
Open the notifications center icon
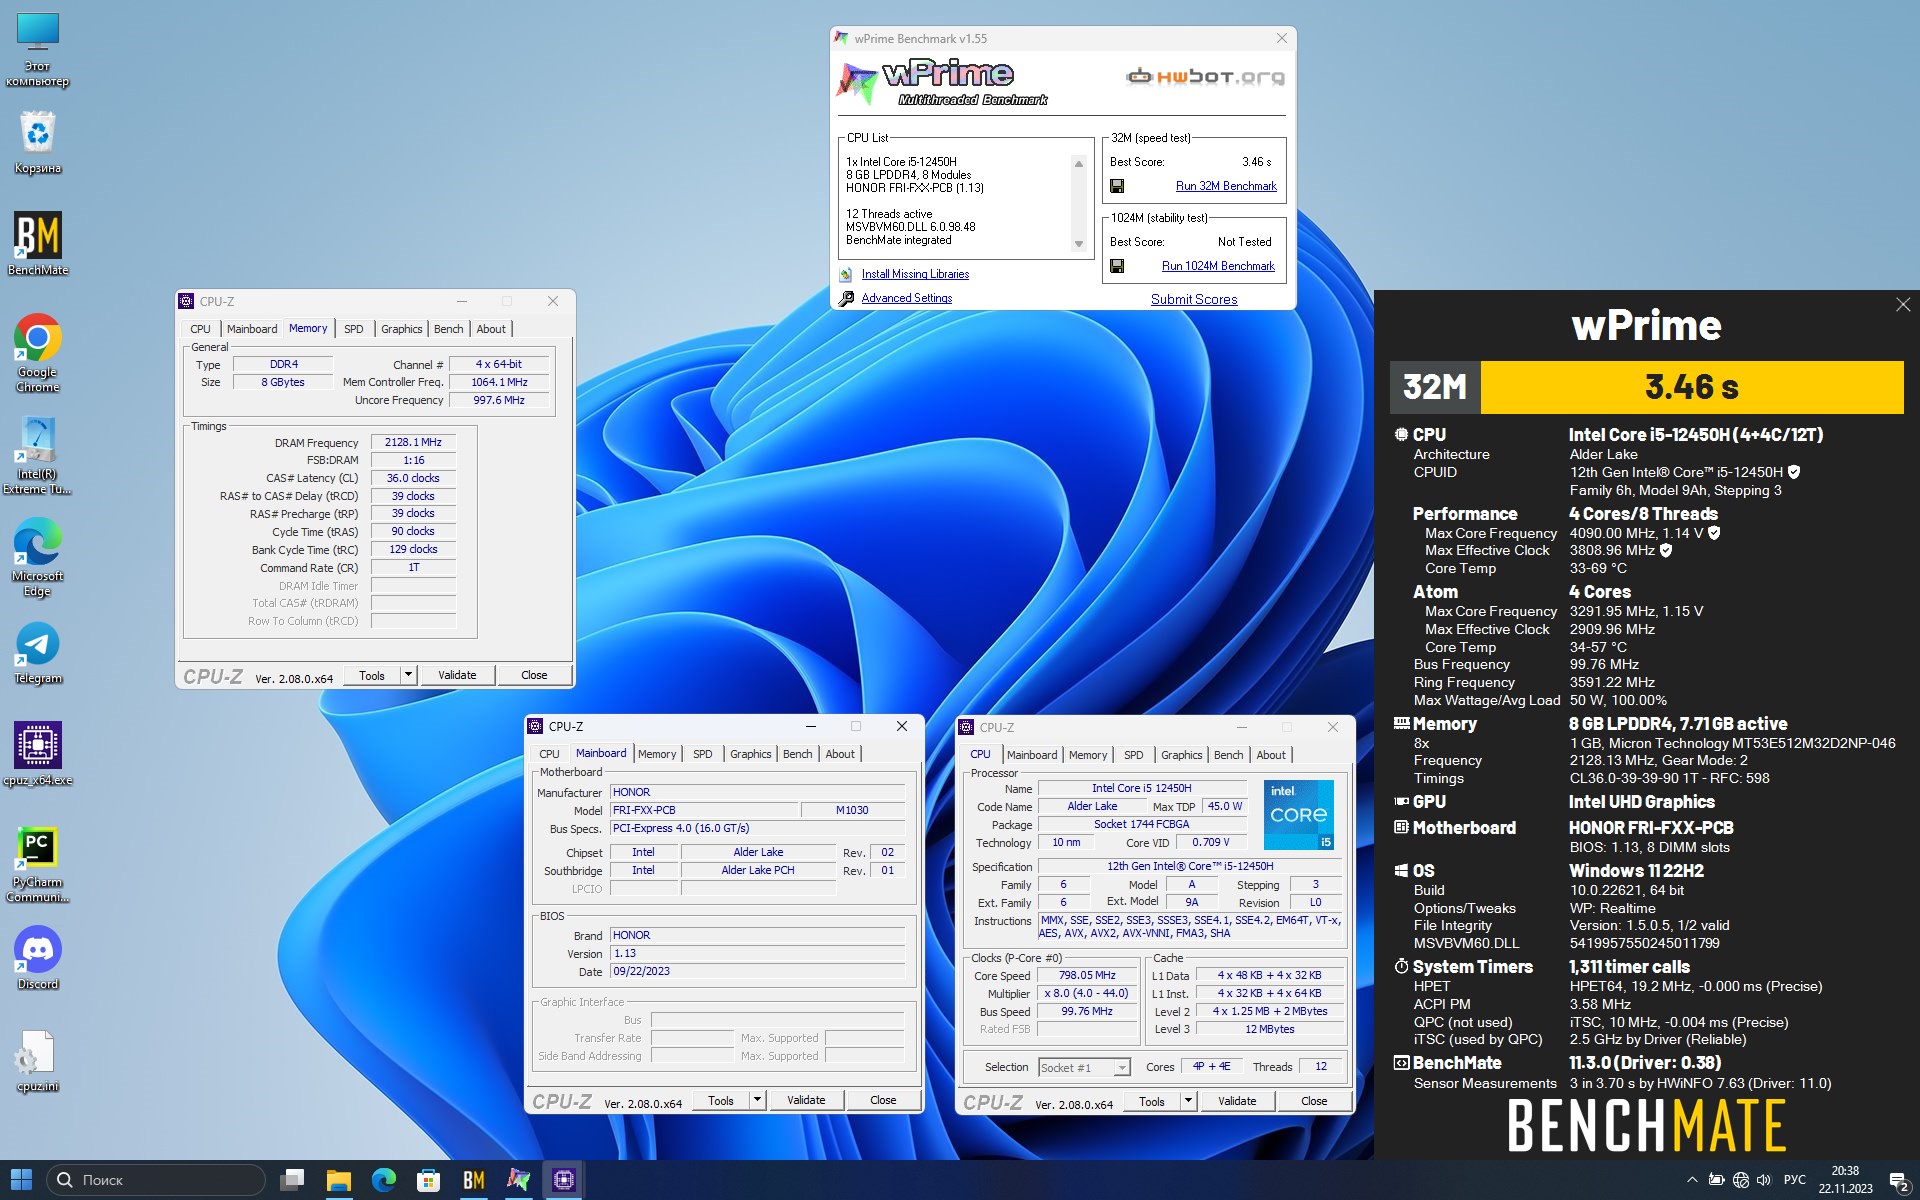[1899, 1181]
